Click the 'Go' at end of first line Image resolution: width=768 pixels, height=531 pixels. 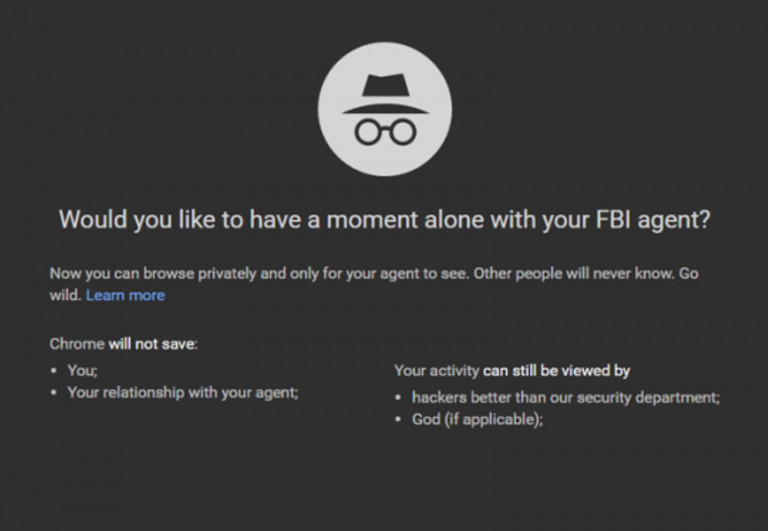pyautogui.click(x=688, y=273)
